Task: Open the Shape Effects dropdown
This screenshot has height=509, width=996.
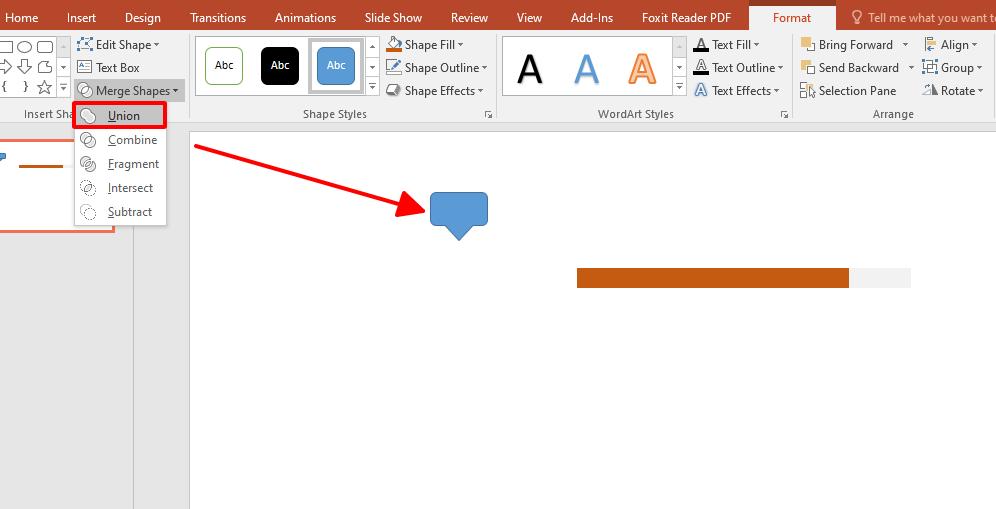Action: [435, 91]
